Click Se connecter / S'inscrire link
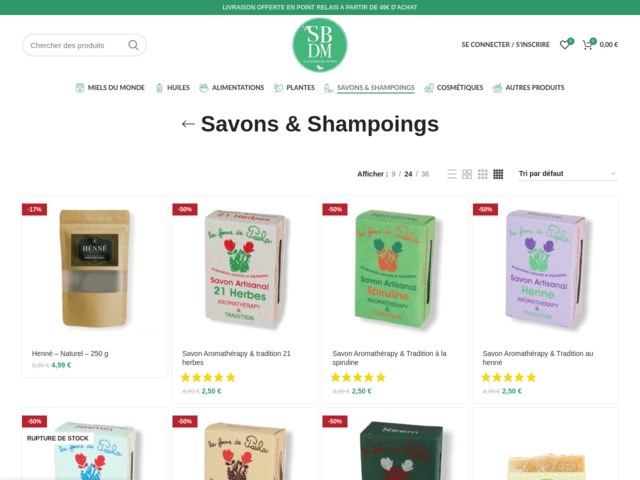This screenshot has height=480, width=640. pos(505,44)
